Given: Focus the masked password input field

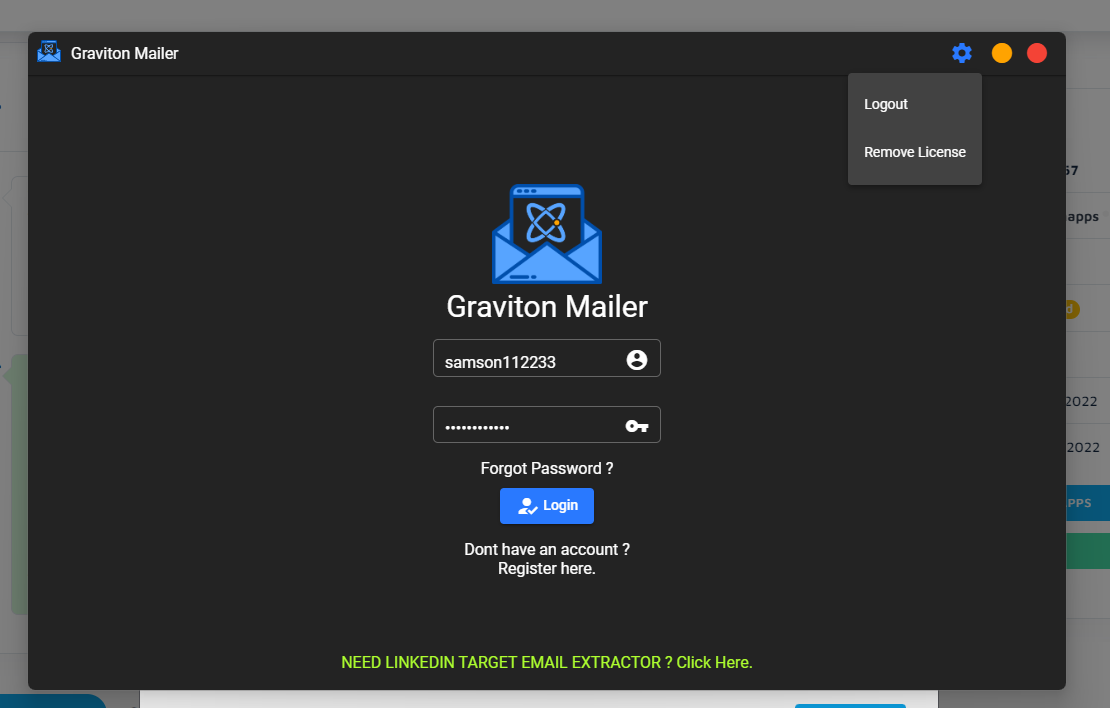Looking at the screenshot, I should click(547, 425).
